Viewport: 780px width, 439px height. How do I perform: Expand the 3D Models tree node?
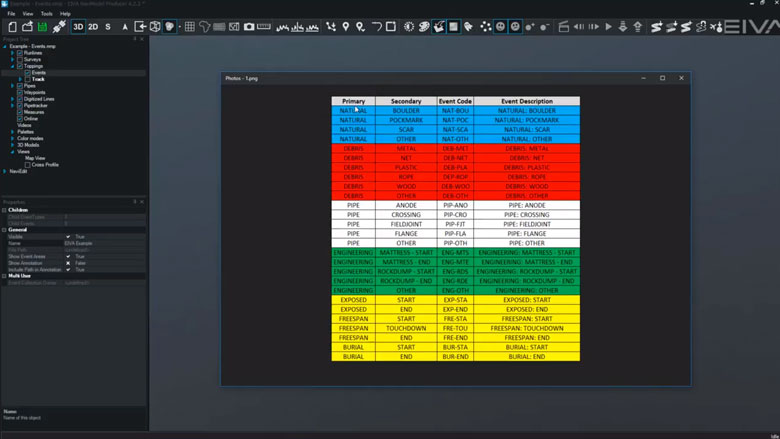[x=13, y=145]
